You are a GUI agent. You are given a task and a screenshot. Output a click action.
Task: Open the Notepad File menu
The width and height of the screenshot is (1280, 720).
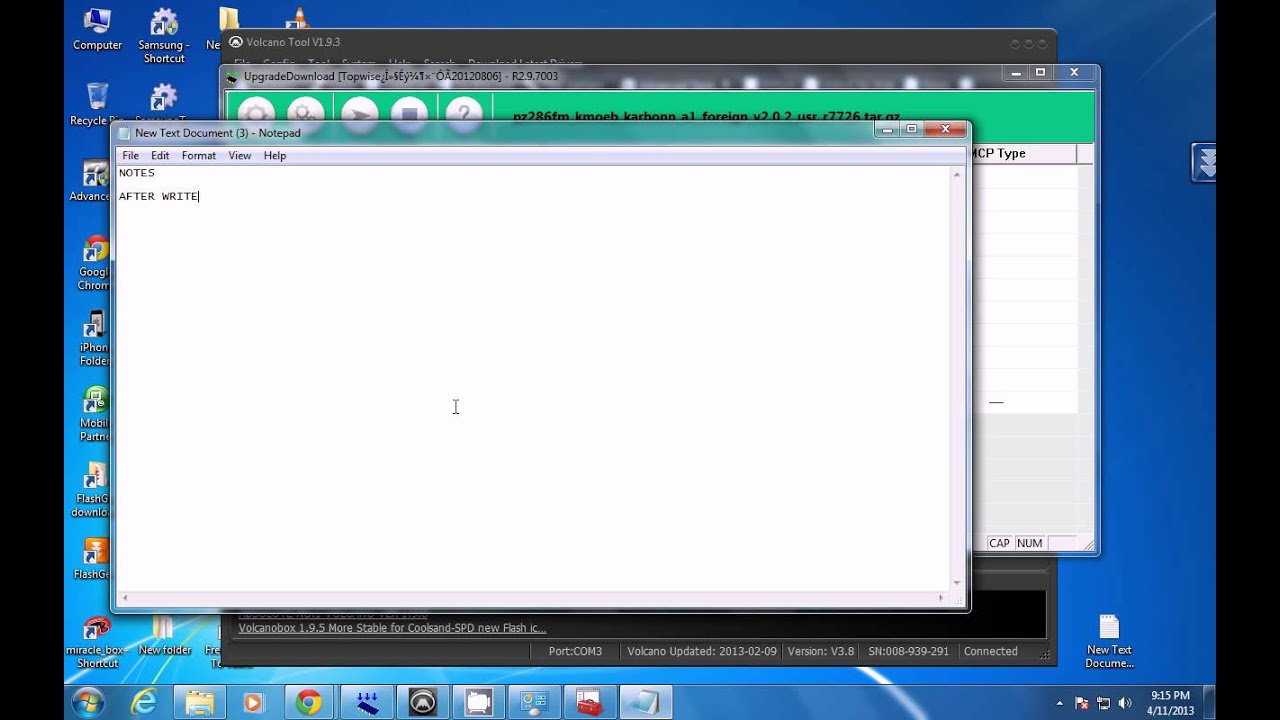(x=130, y=156)
